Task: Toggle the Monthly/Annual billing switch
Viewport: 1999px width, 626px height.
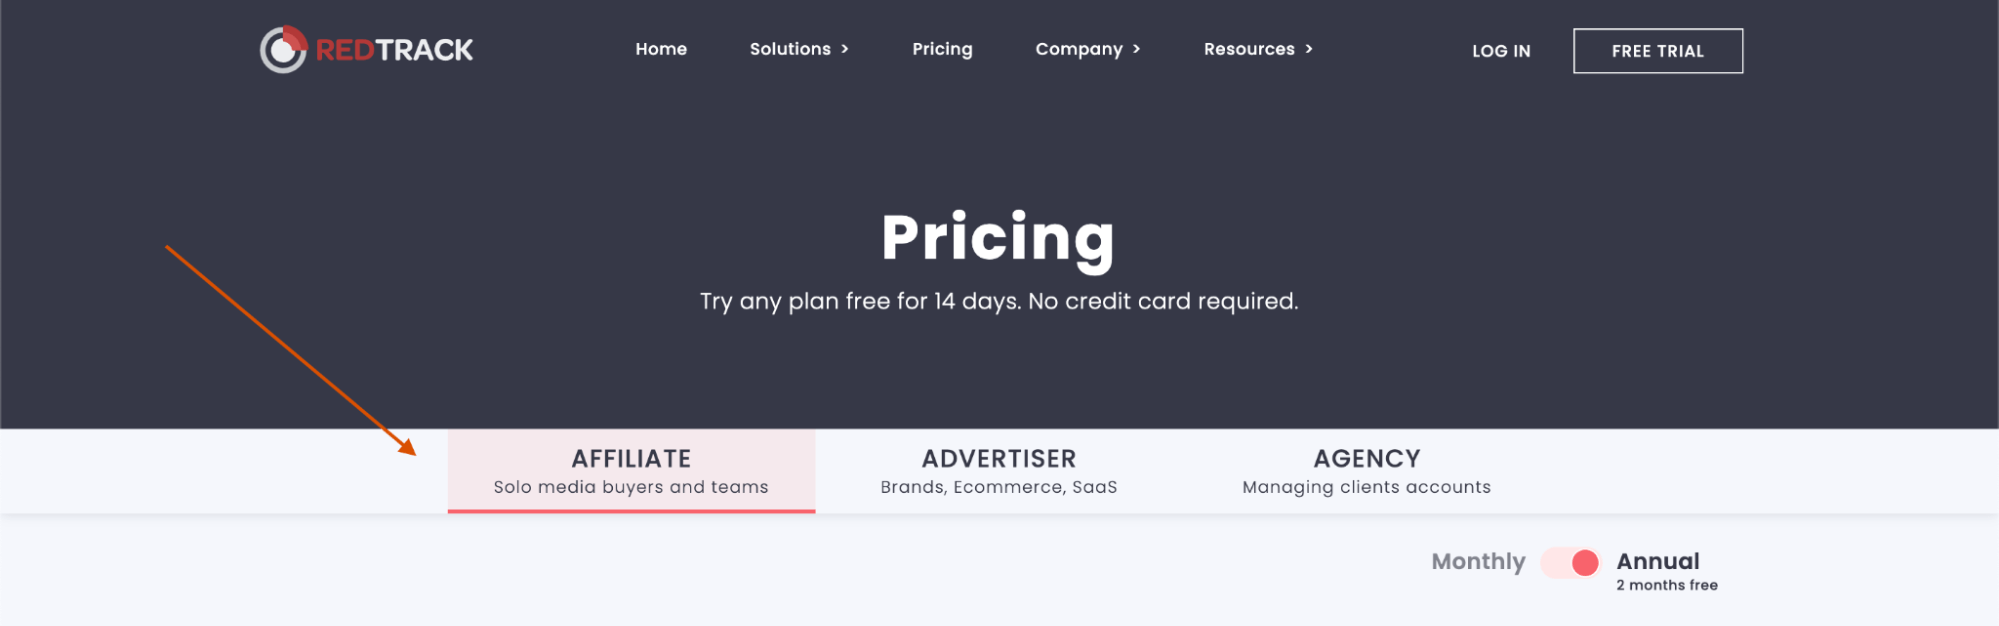Action: [x=1571, y=563]
